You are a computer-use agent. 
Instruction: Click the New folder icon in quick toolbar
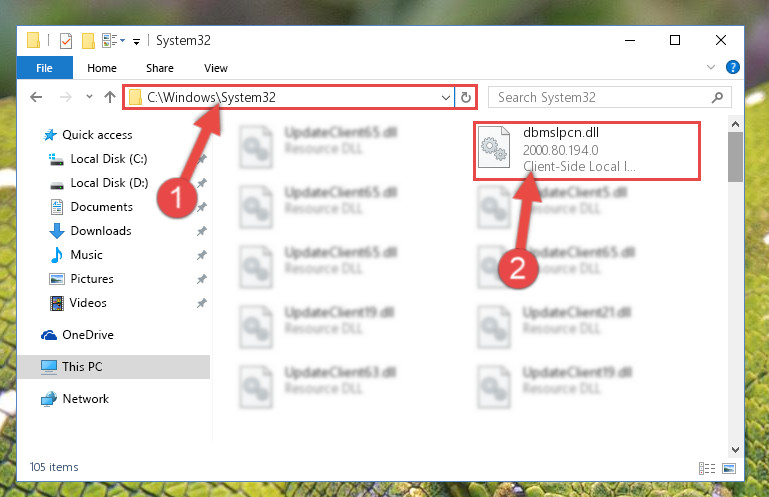[x=88, y=41]
